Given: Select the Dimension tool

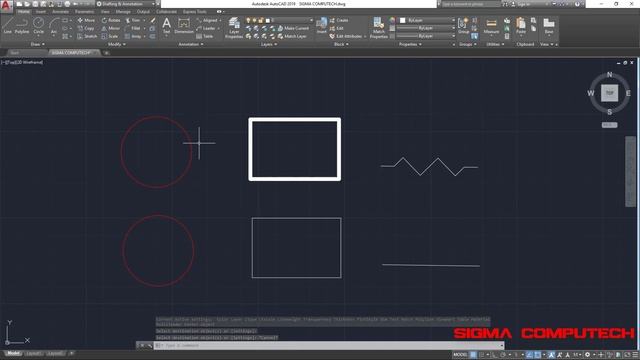Looking at the screenshot, I should 184,25.
